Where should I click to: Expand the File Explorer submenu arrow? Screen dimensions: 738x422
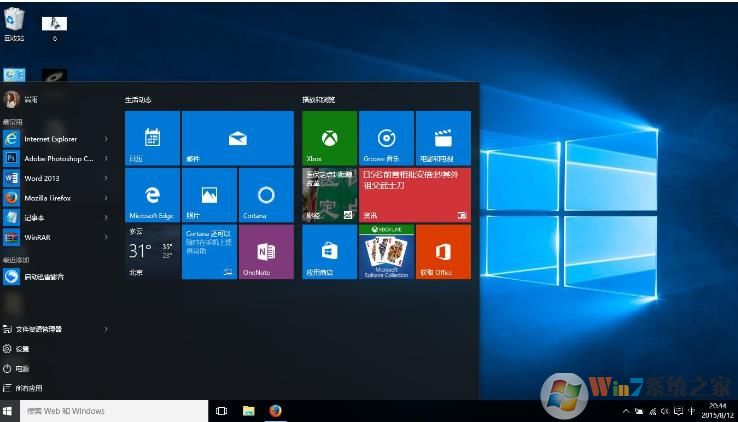coord(107,329)
